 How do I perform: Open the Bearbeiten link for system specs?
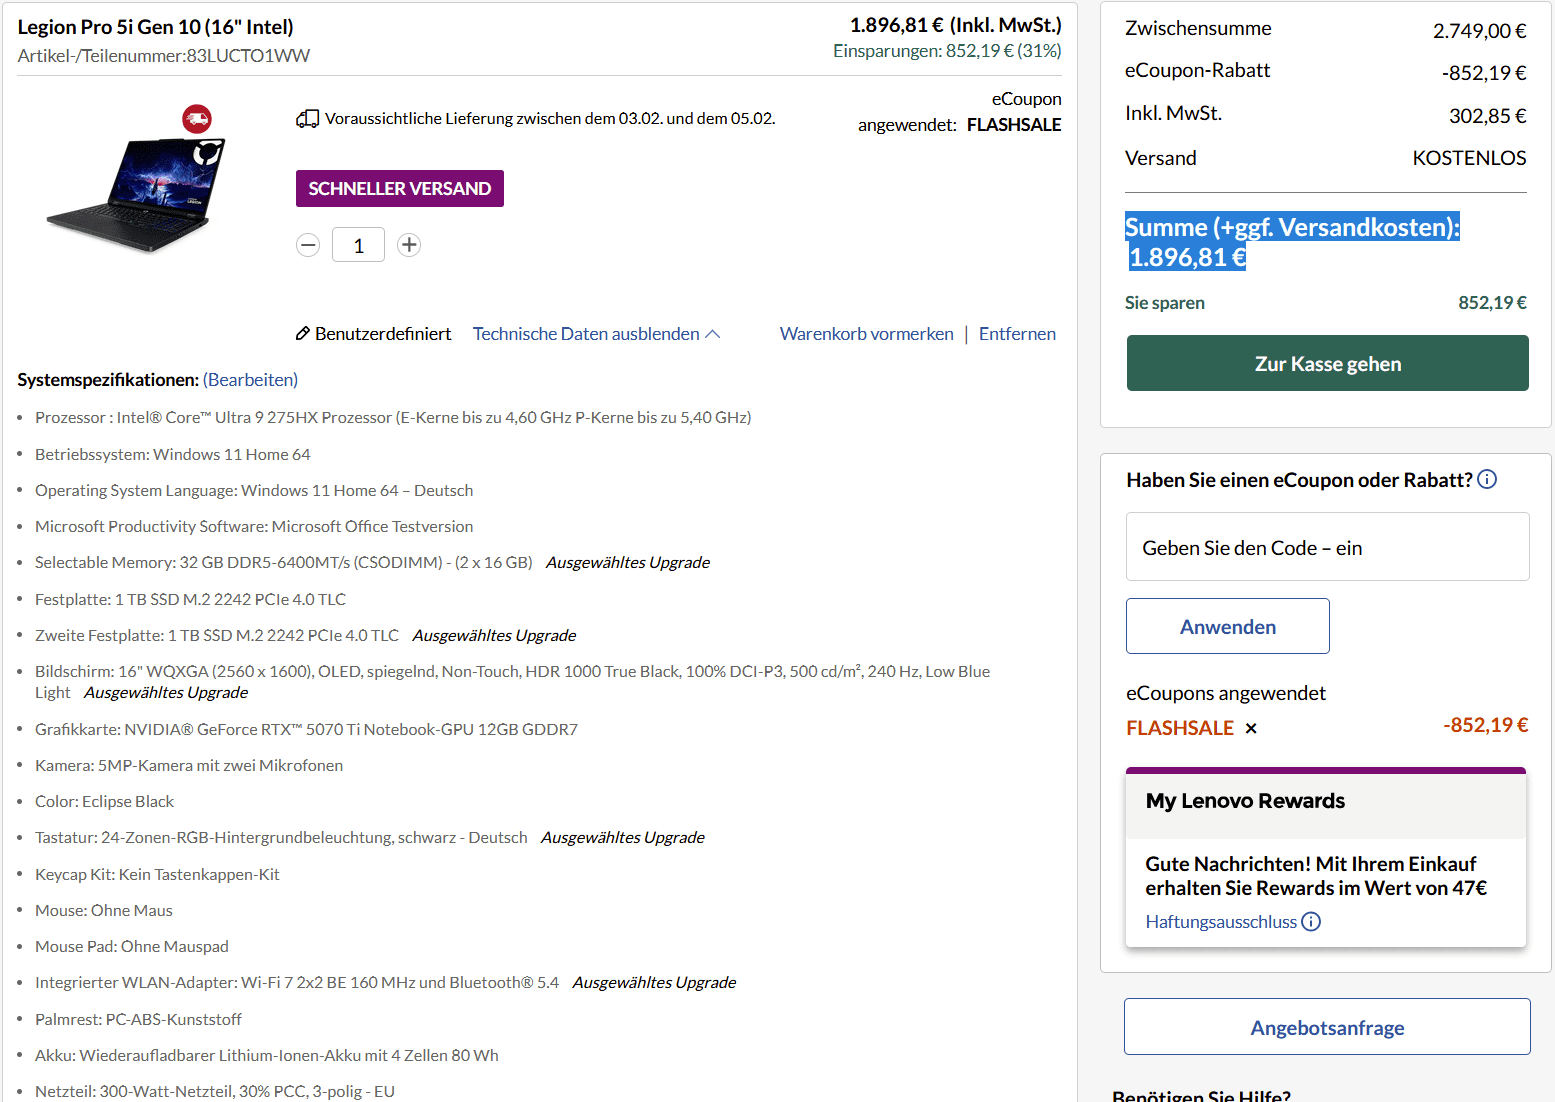tap(250, 380)
